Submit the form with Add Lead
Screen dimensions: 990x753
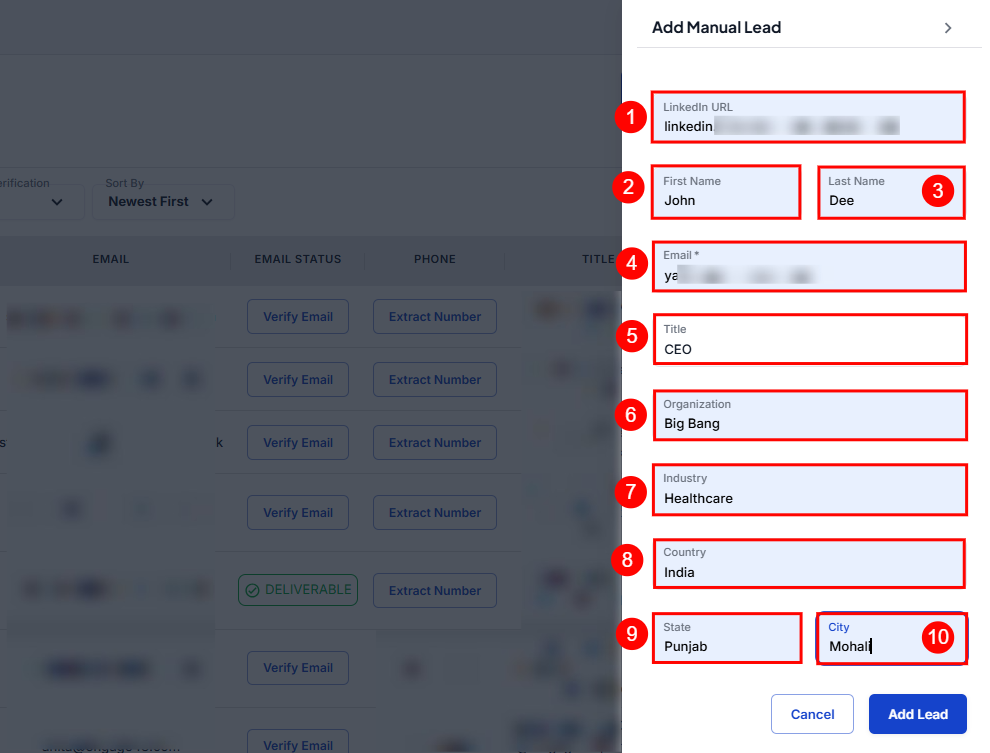point(917,714)
